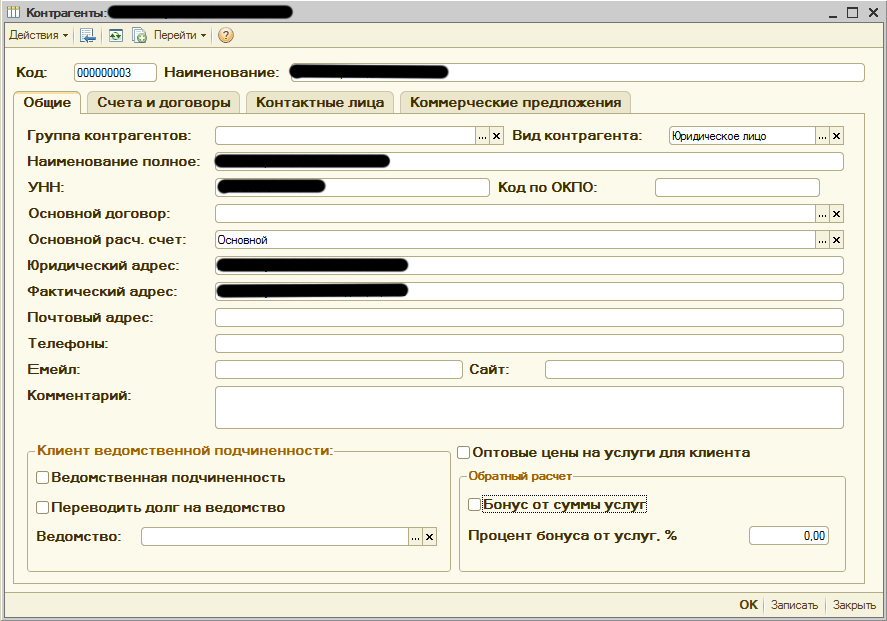Check Переводить долг на ведомство
The height and width of the screenshot is (621, 887).
pyautogui.click(x=42, y=507)
